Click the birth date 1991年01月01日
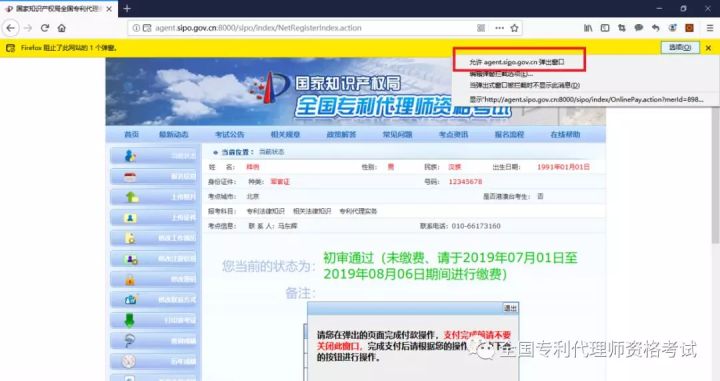The image size is (720, 381). [x=563, y=167]
